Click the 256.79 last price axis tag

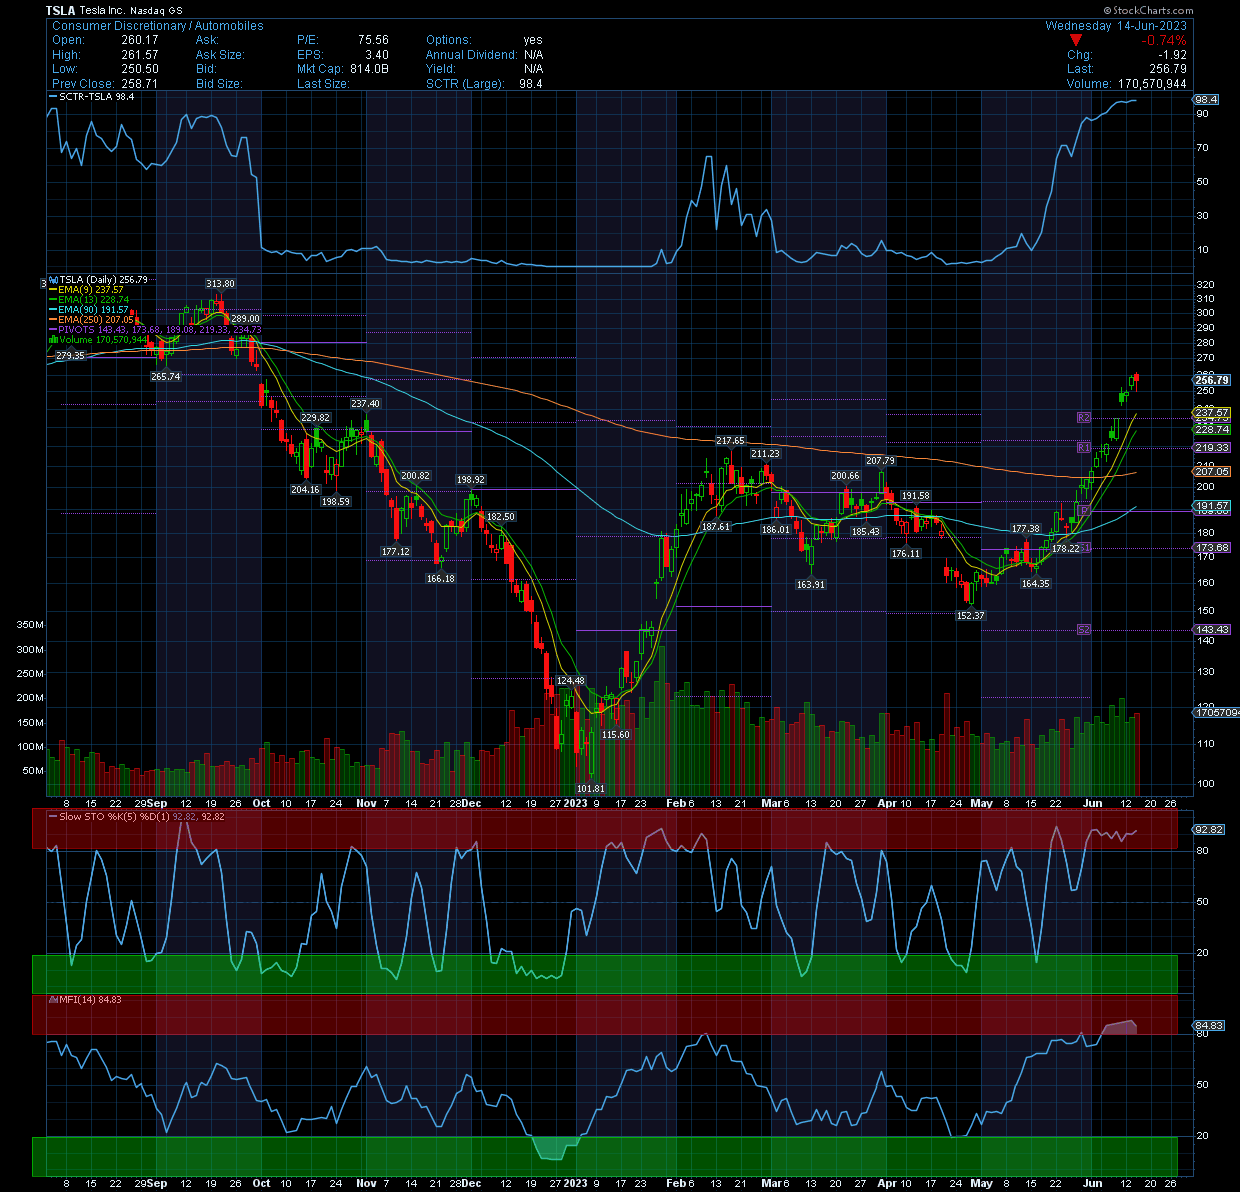coord(1212,380)
